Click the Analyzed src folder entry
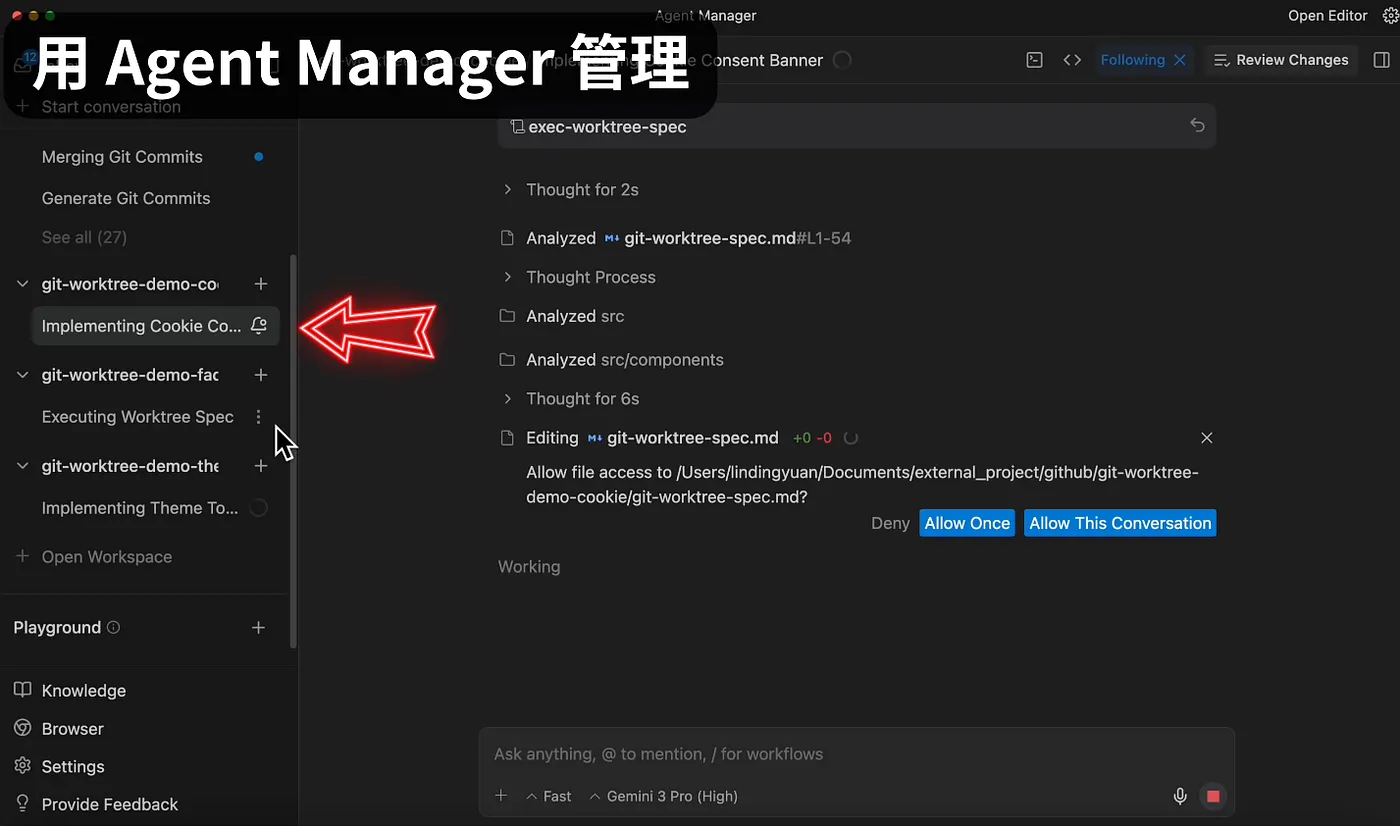 pos(562,316)
